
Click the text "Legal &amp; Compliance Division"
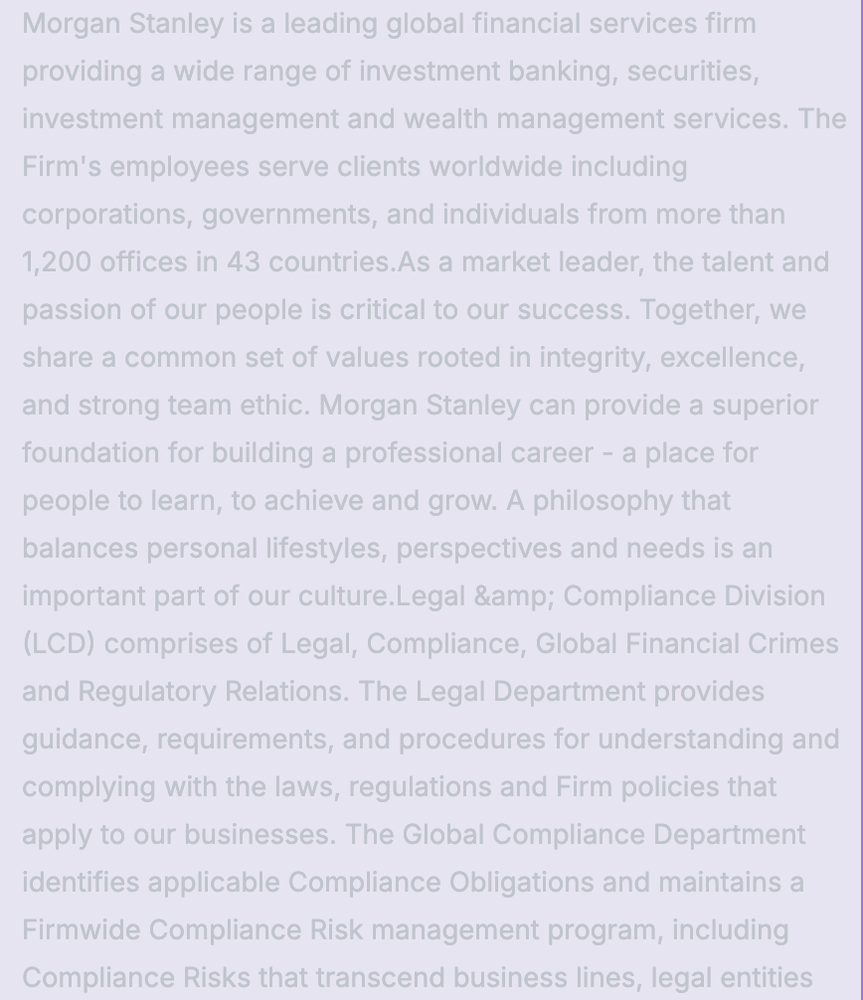click(610, 596)
